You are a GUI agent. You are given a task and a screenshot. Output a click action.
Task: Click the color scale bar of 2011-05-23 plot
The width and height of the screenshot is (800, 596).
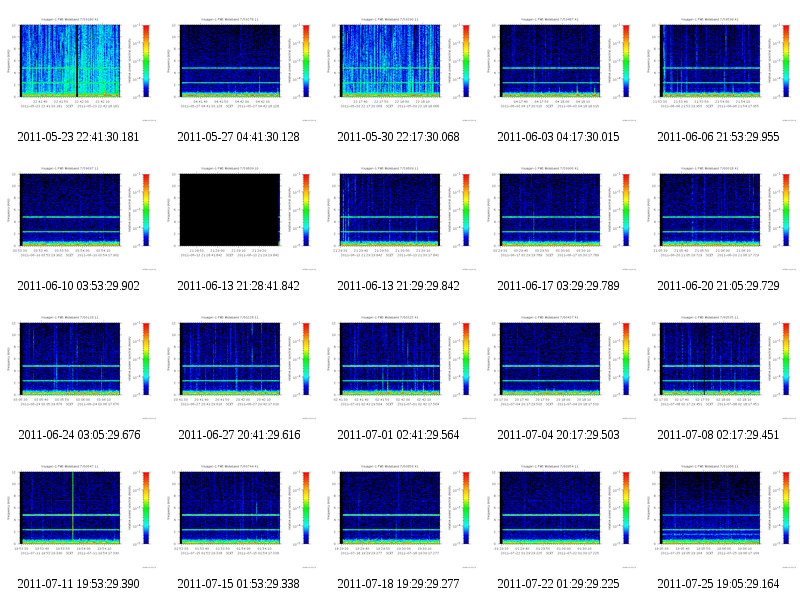pyautogui.click(x=146, y=61)
